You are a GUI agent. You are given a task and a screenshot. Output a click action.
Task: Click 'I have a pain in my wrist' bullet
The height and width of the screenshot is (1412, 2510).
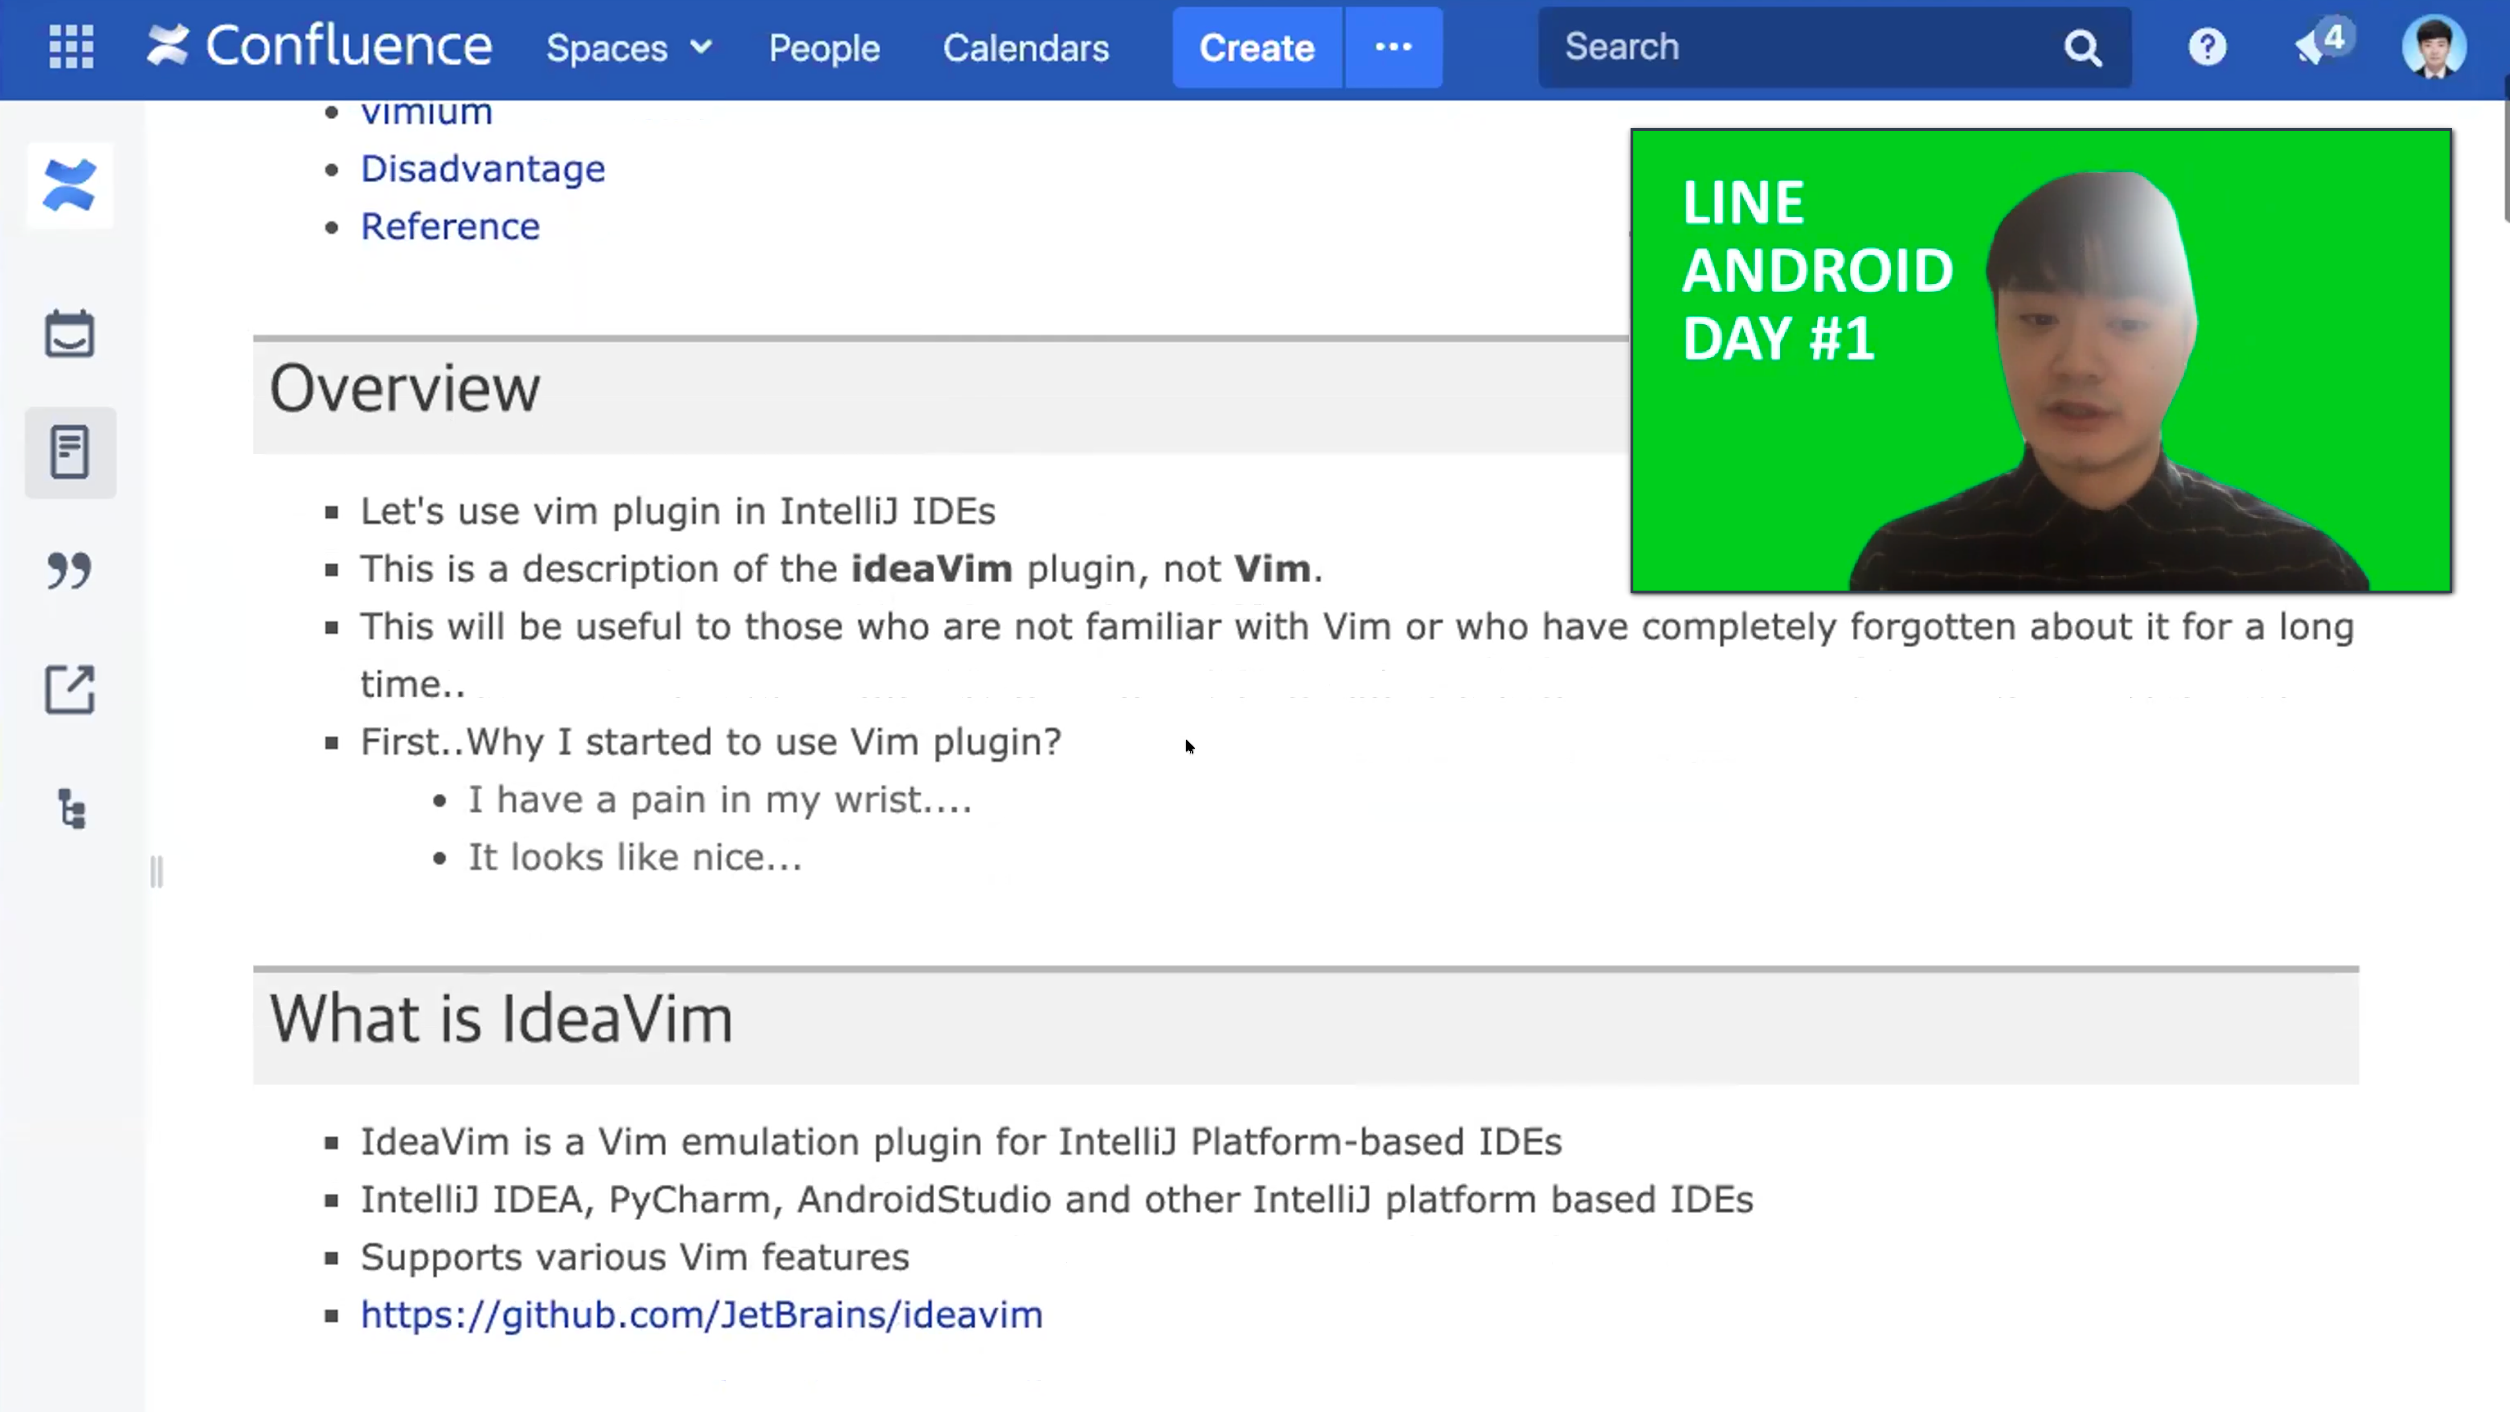720,800
